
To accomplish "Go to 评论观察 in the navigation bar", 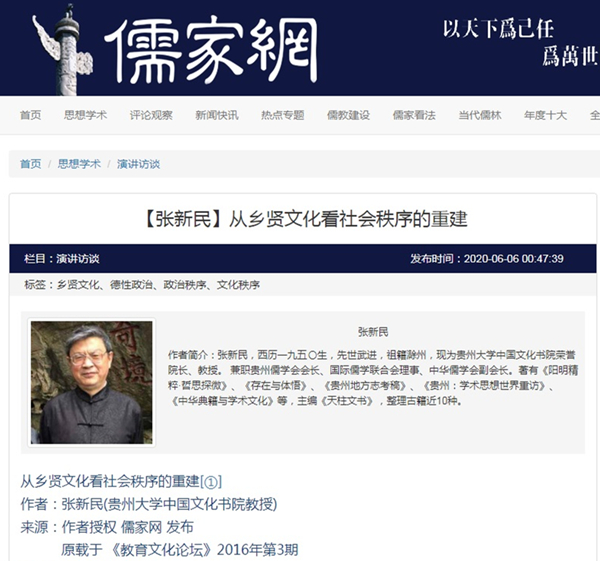I will [x=151, y=115].
